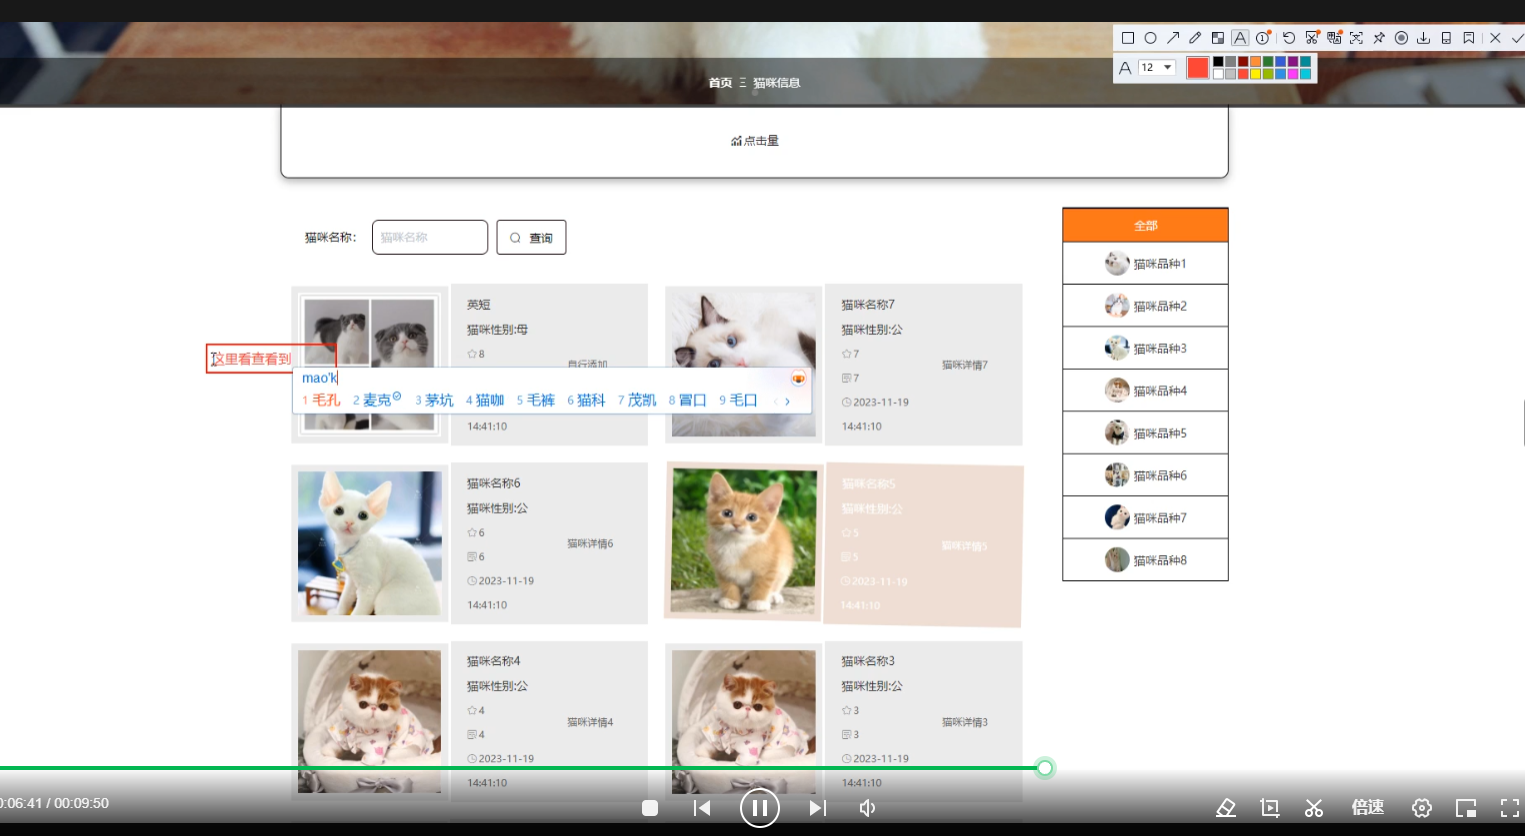Image resolution: width=1525 pixels, height=836 pixels.
Task: Pin the screenshot to the screen
Action: coord(1379,38)
